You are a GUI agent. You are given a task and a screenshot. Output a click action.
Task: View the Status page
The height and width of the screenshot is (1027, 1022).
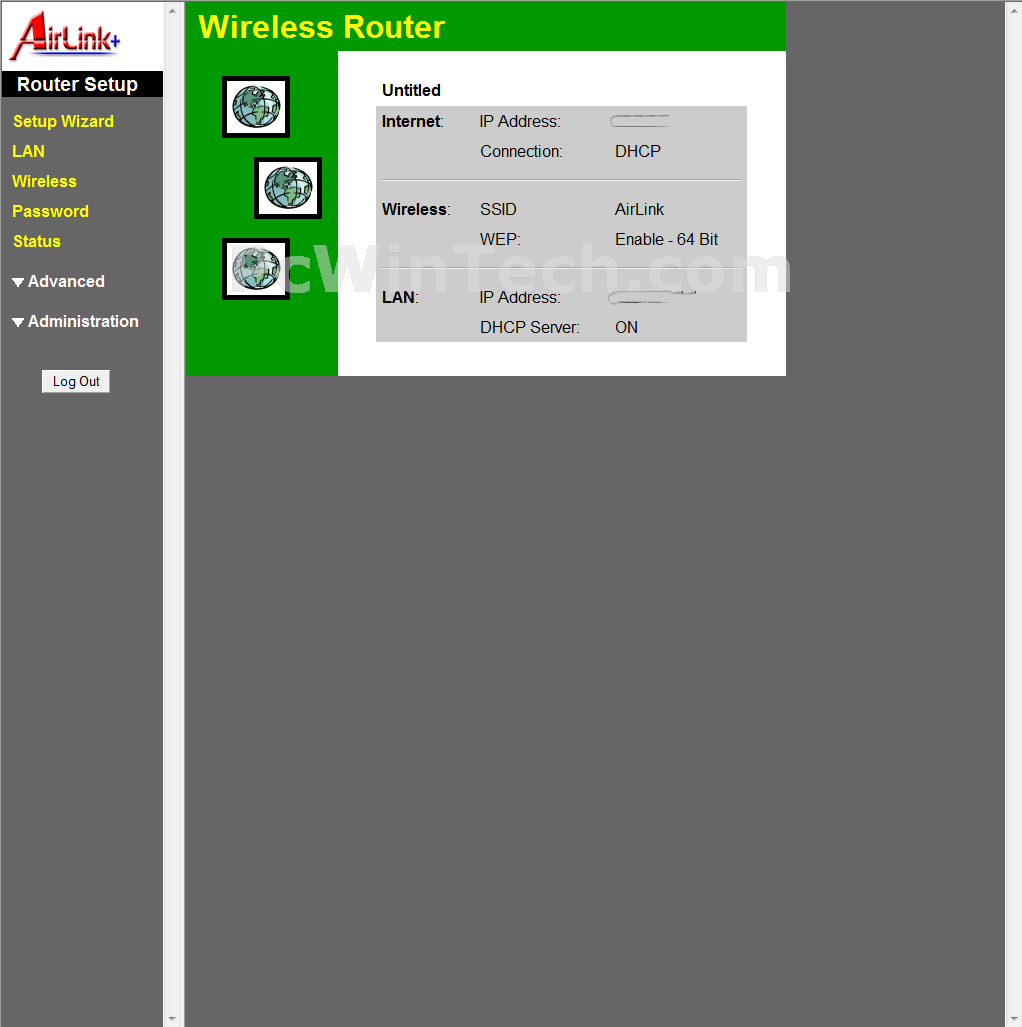[x=37, y=242]
